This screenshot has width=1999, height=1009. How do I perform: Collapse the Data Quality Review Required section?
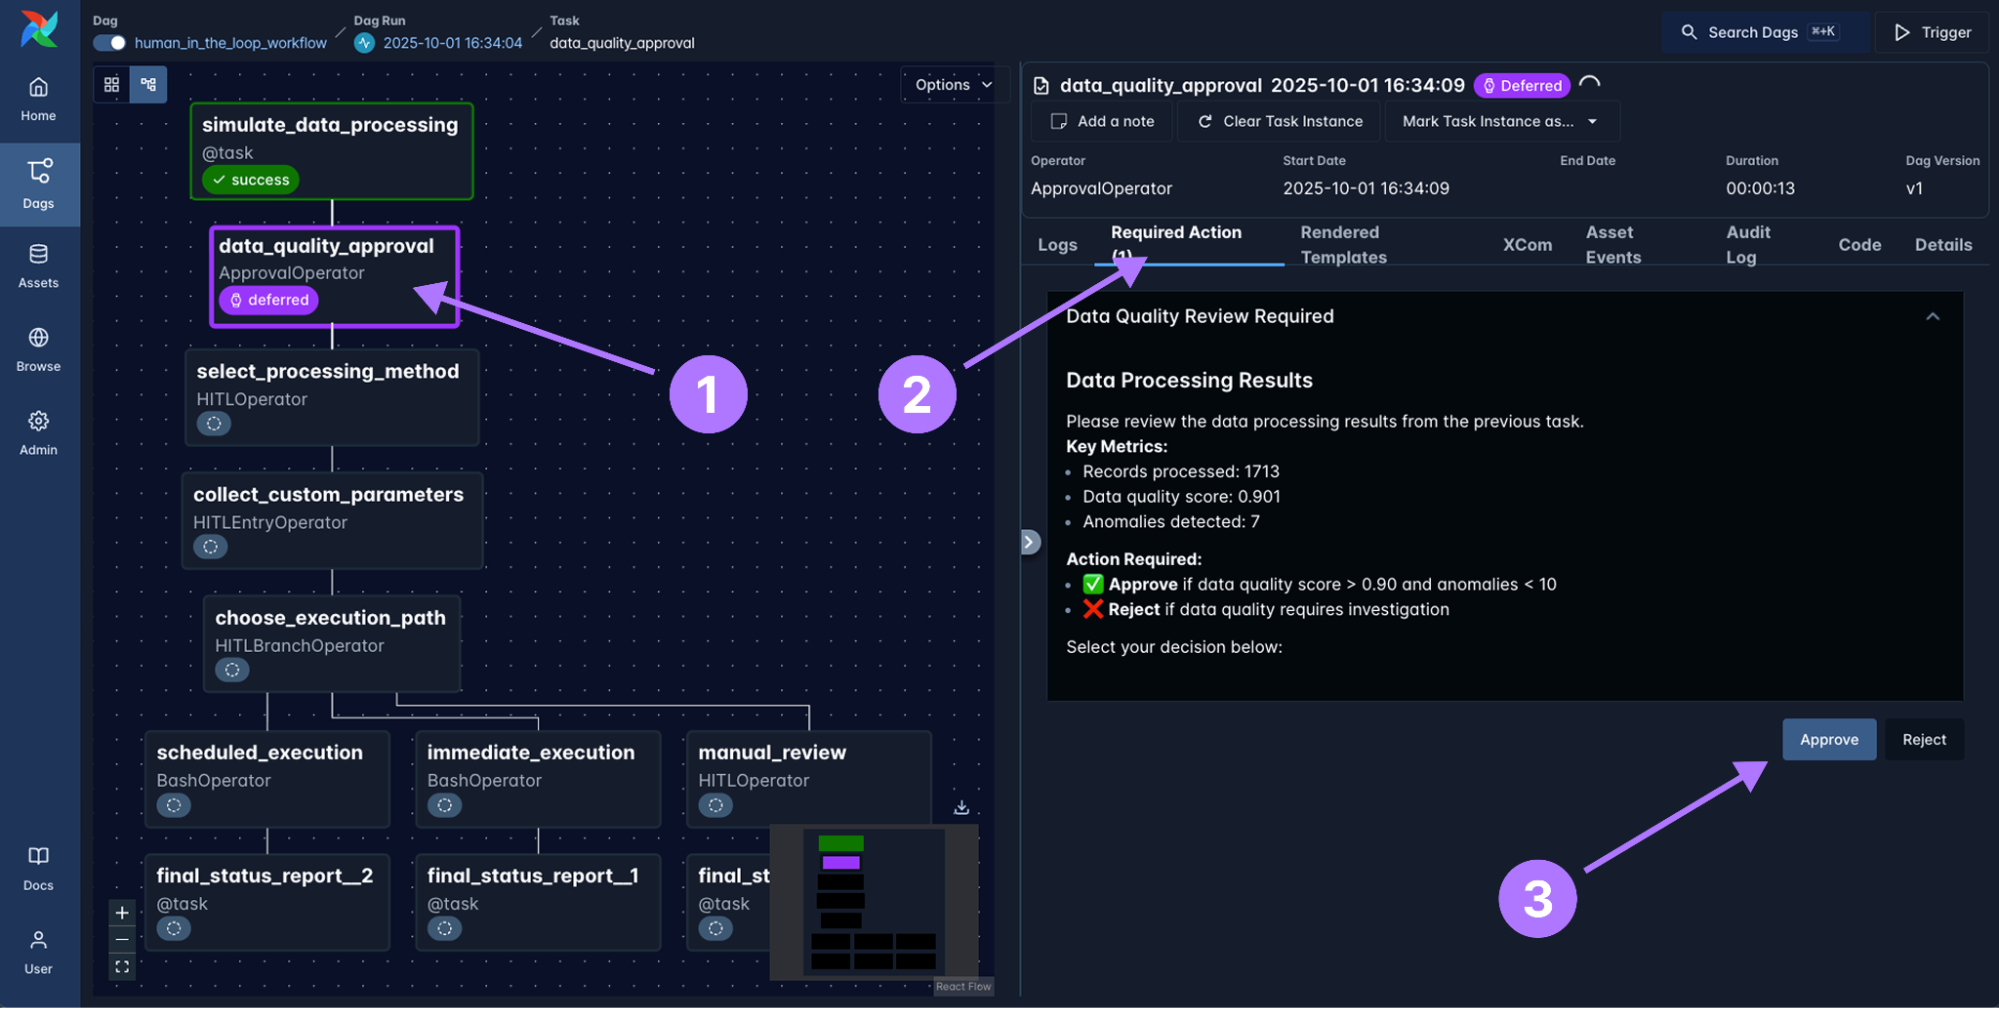pos(1932,317)
